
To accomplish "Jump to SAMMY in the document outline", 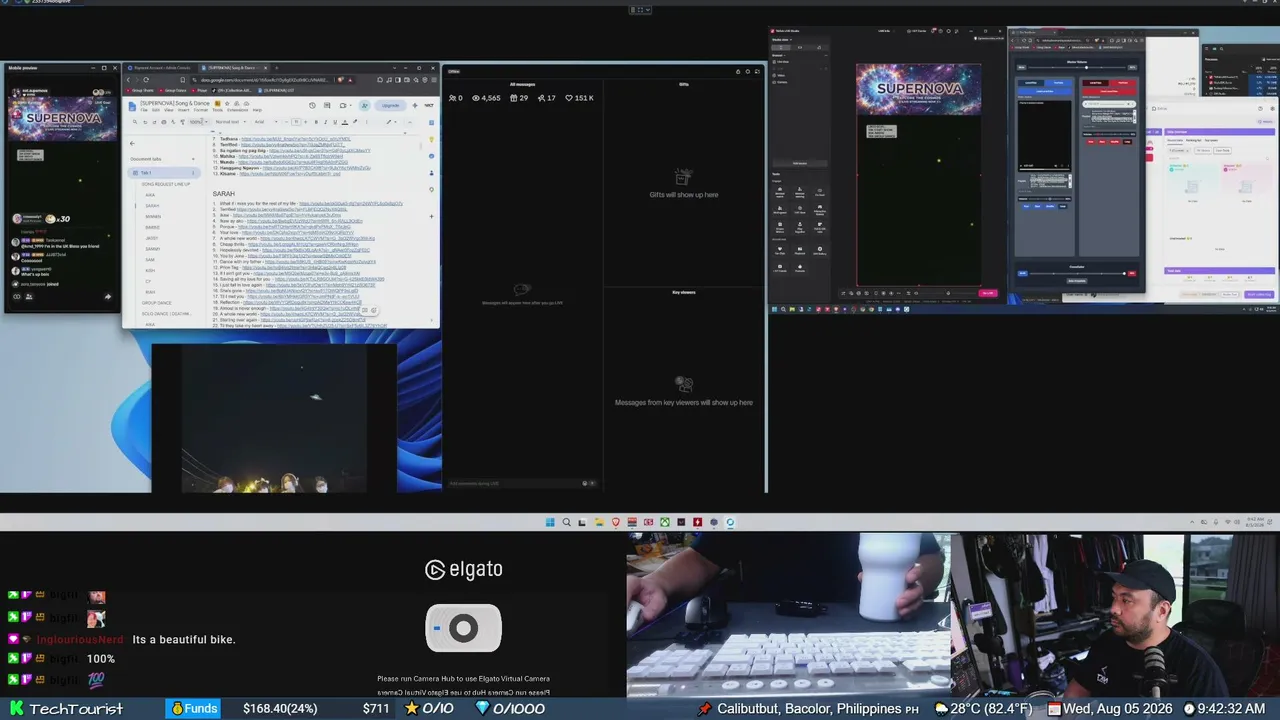I will click(153, 249).
